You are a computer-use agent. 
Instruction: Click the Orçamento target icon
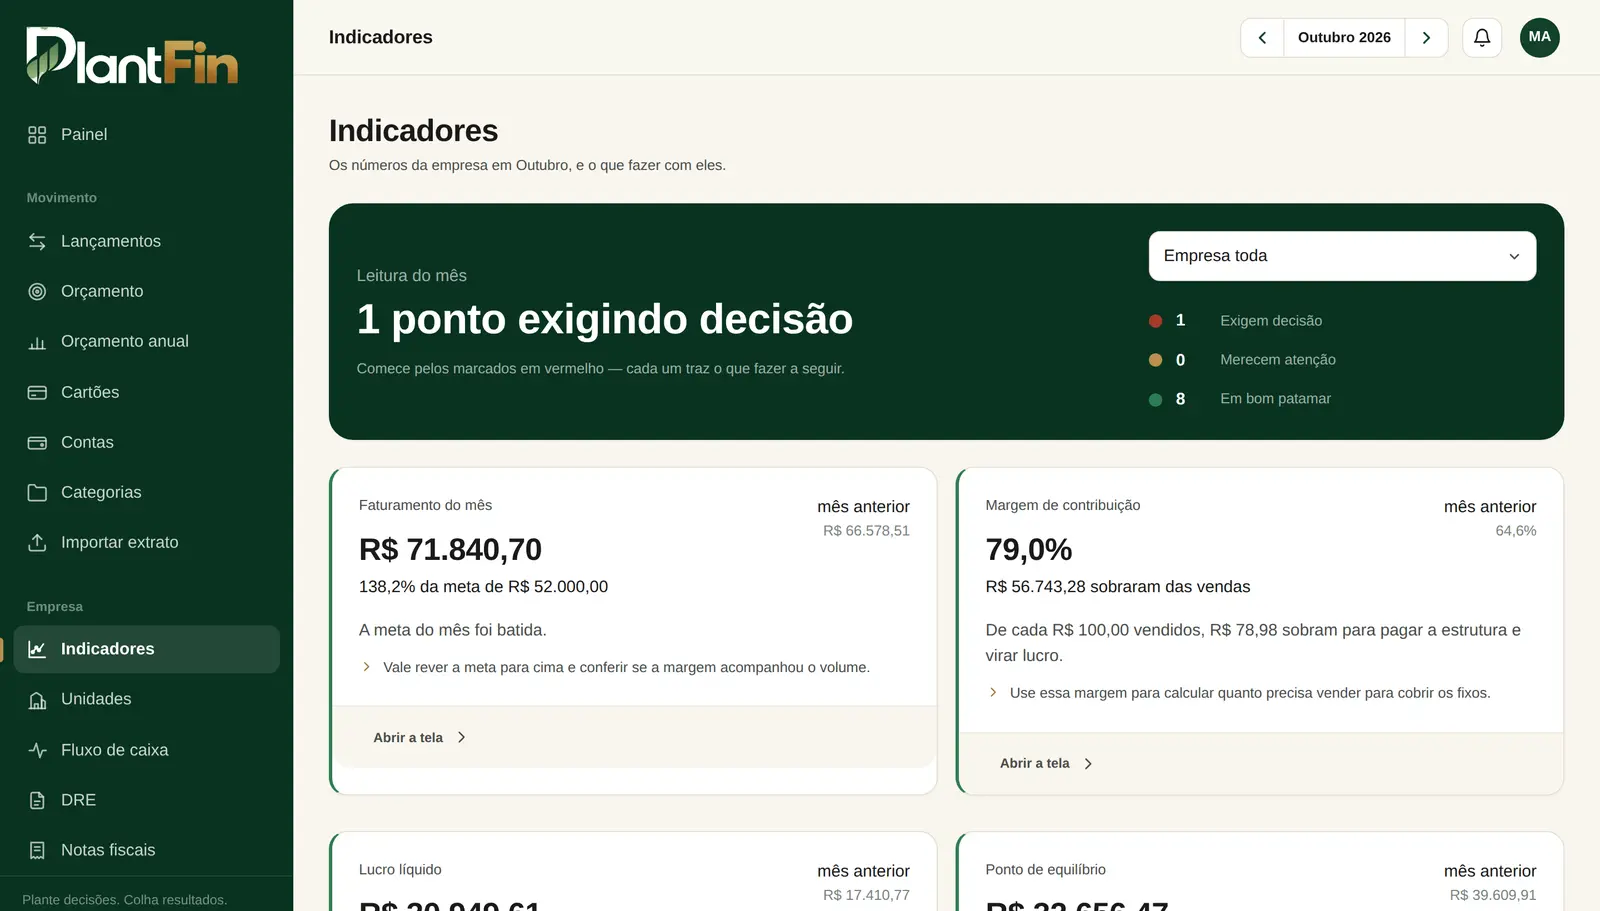tap(37, 291)
